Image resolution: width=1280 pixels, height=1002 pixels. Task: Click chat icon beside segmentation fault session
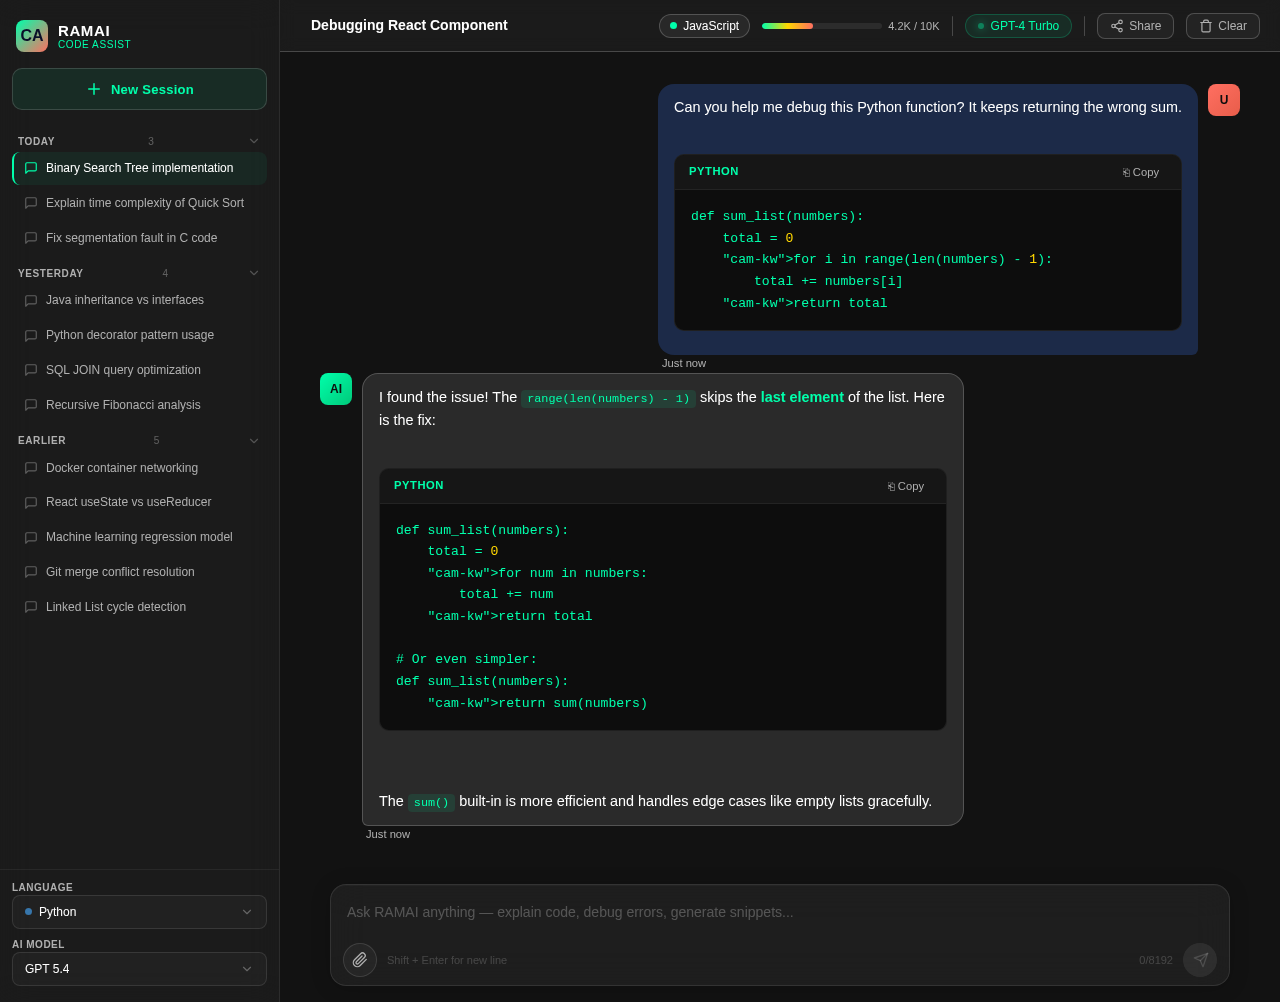[x=31, y=238]
